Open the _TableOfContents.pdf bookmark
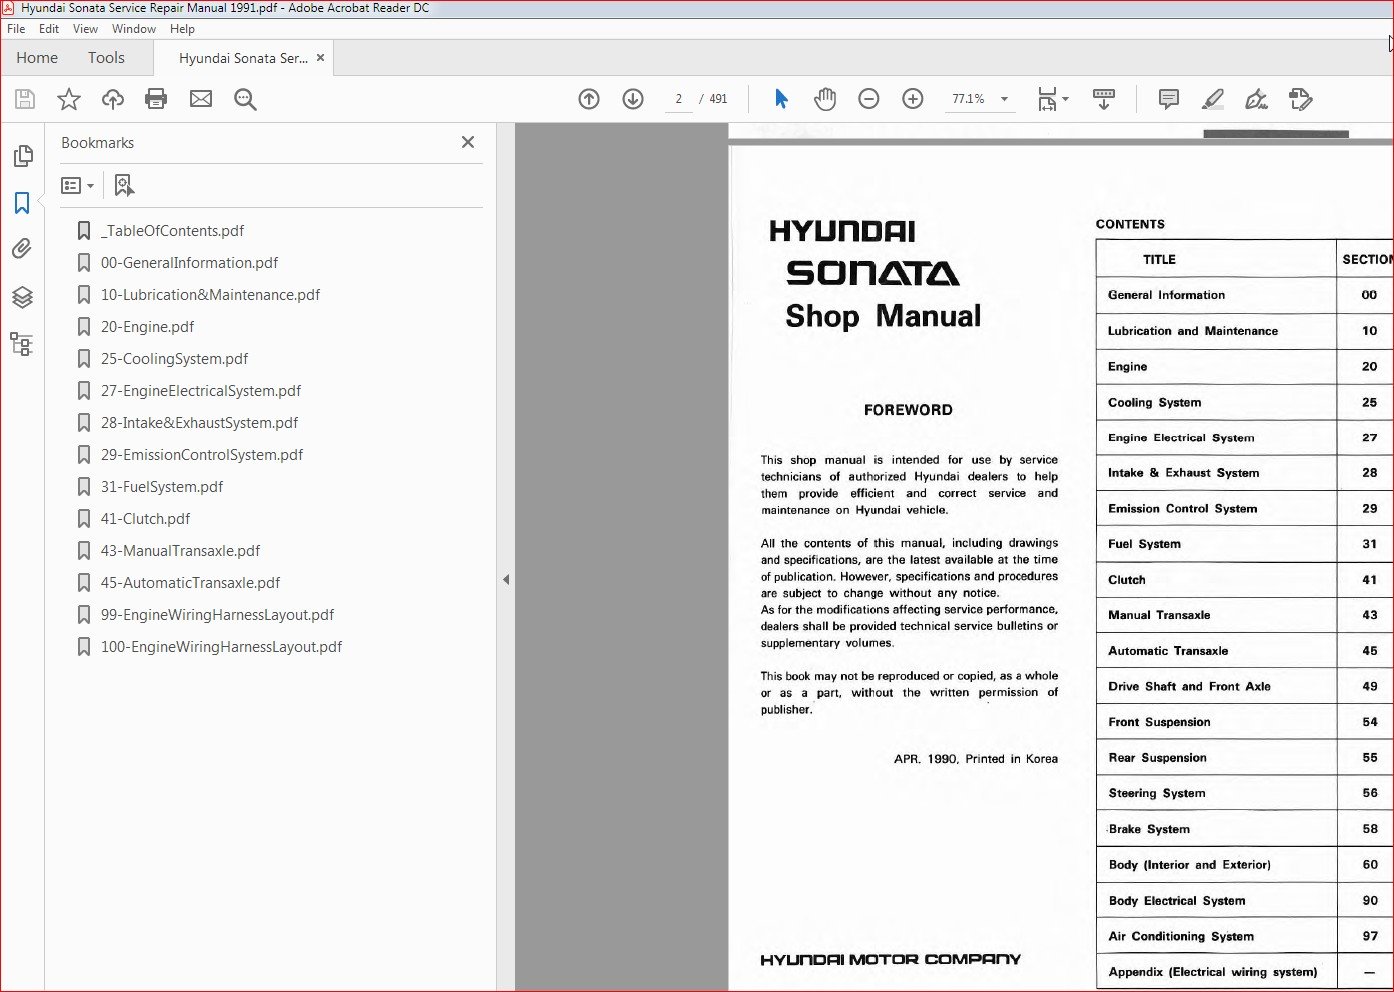Viewport: 1394px width, 992px height. click(172, 231)
